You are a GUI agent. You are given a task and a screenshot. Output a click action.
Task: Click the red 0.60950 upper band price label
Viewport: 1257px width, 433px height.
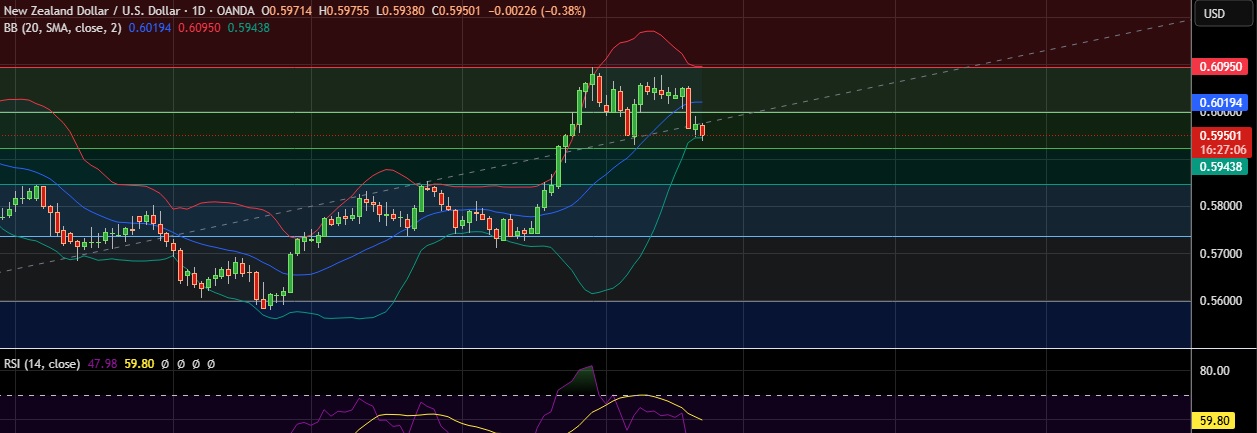point(1219,67)
